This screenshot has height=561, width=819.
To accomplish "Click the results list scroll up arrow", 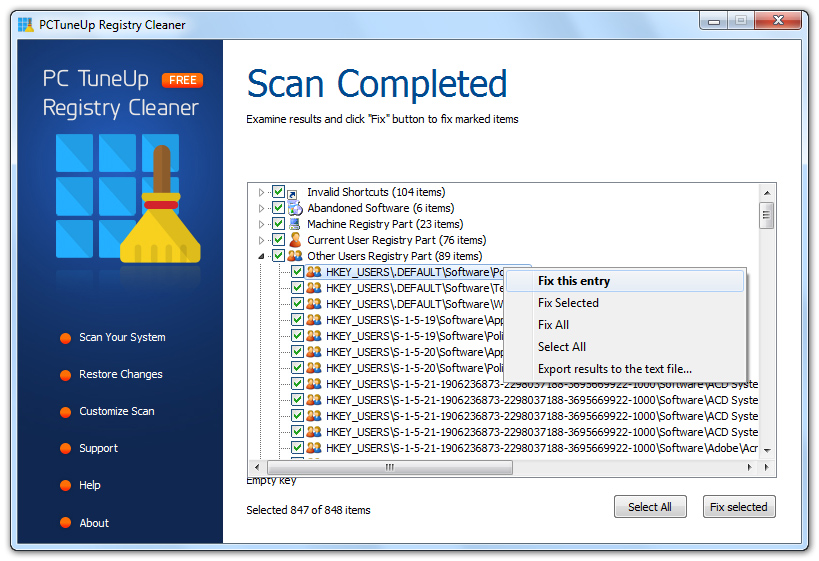I will click(x=767, y=193).
